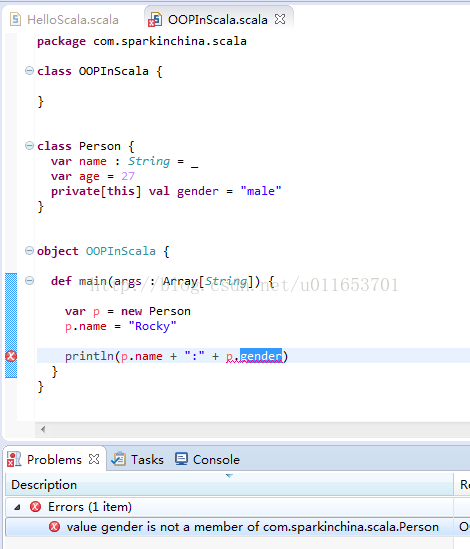470x549 pixels.
Task: Click the text package com.sparkinchina.scala
Action: 142,41
